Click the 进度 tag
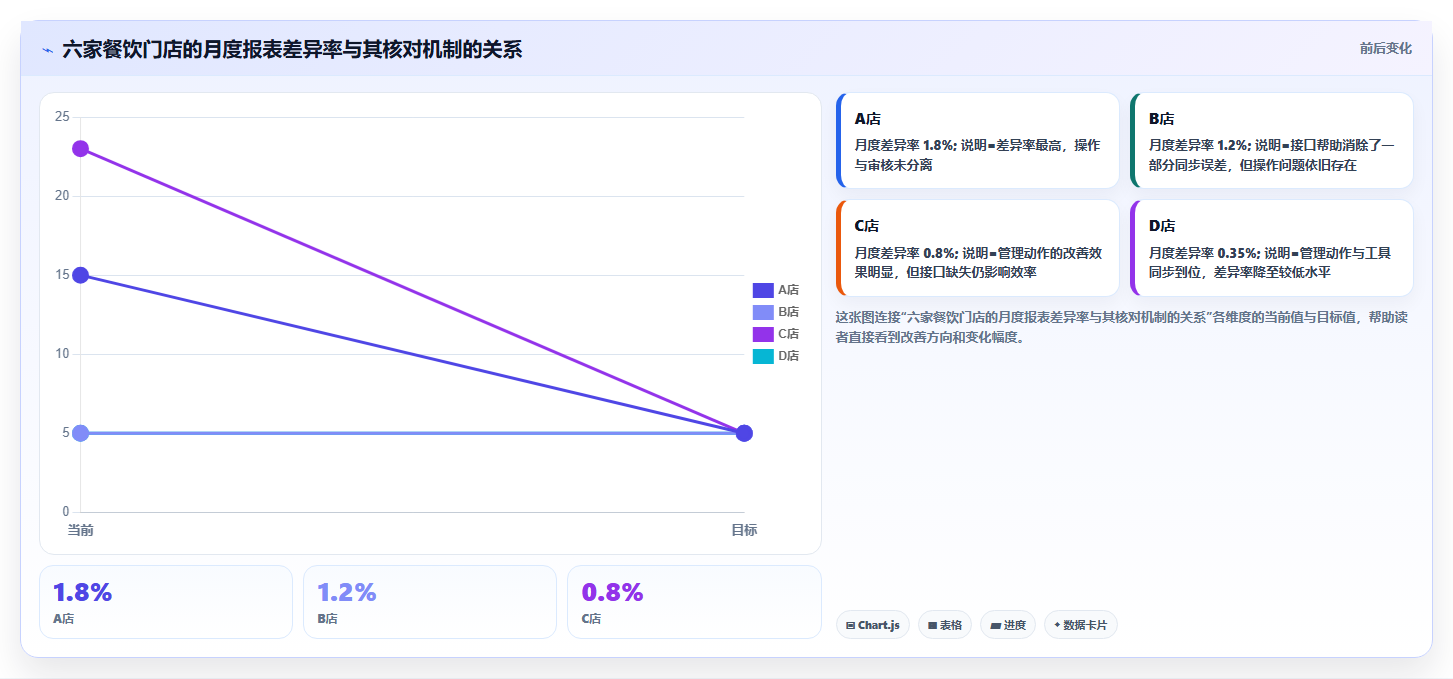Screen dimensions: 1453x679 coord(1008,625)
